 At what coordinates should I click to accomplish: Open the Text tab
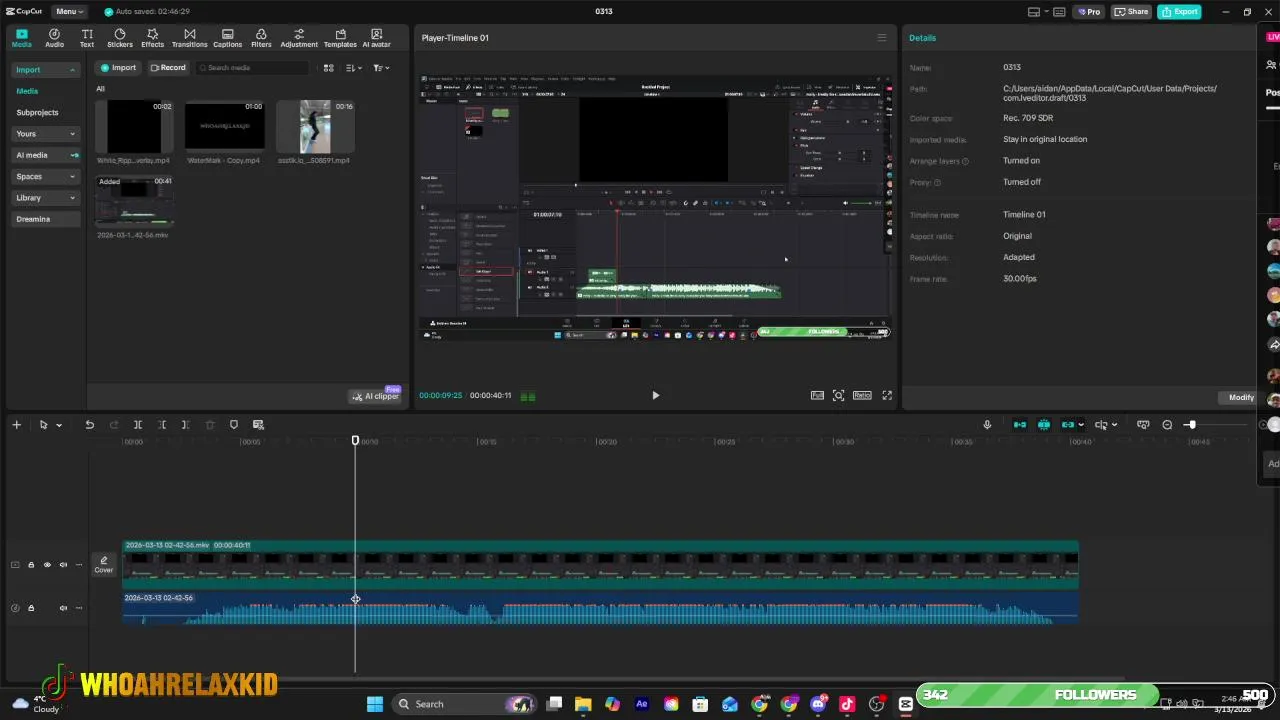[87, 38]
